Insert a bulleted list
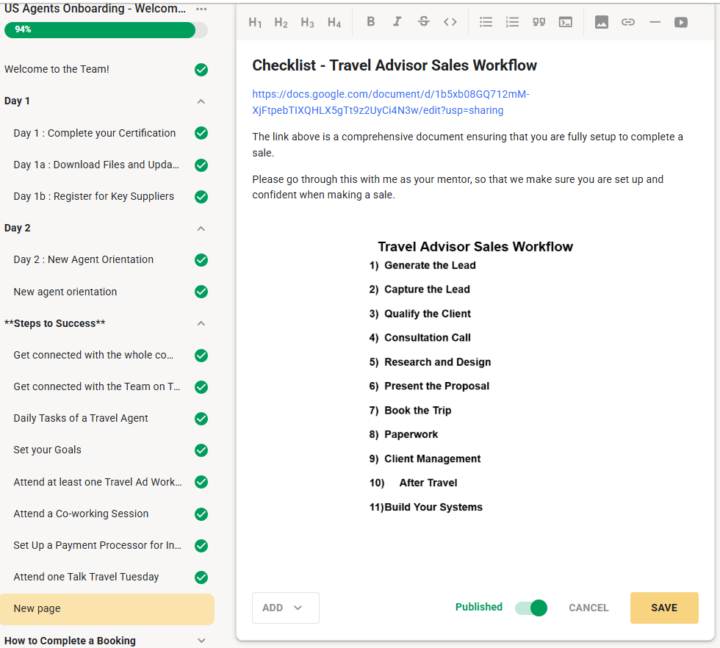Image resolution: width=720 pixels, height=648 pixels. 486,22
